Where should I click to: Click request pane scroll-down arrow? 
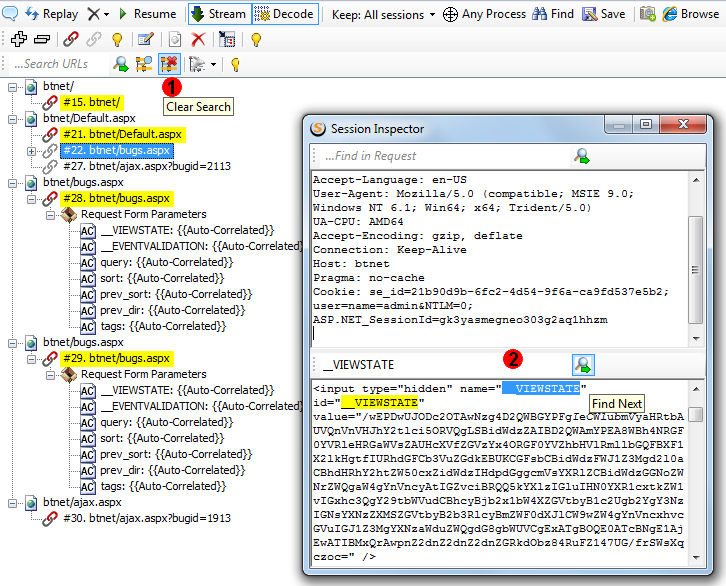click(696, 339)
